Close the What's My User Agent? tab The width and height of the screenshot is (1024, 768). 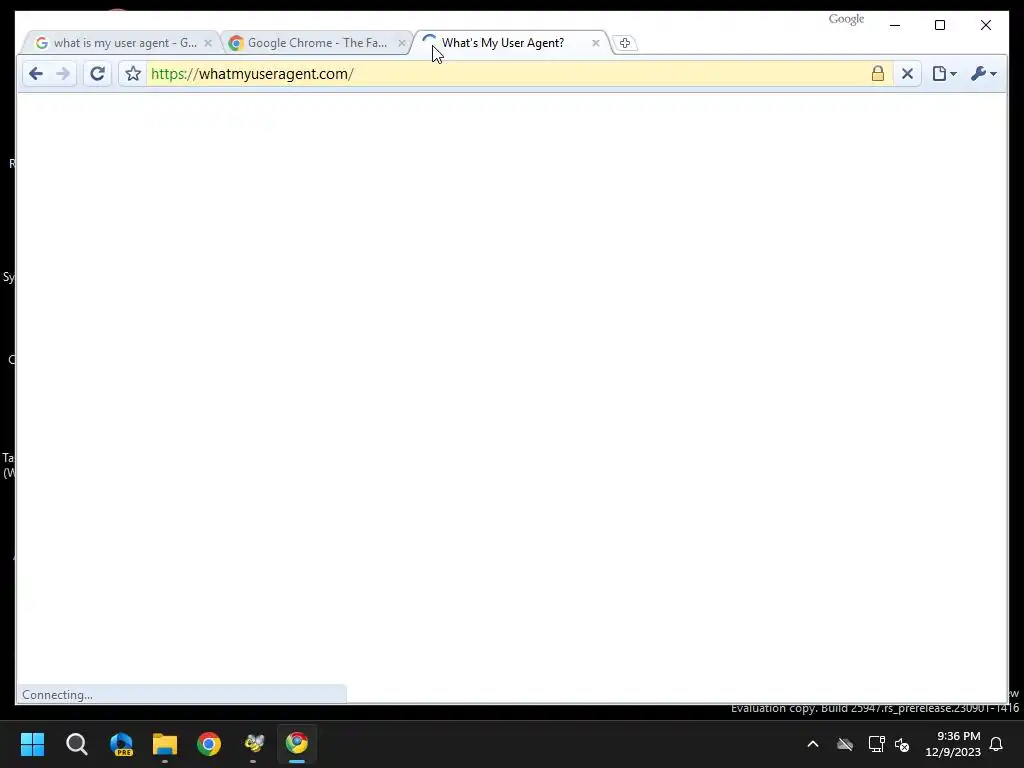[596, 43]
